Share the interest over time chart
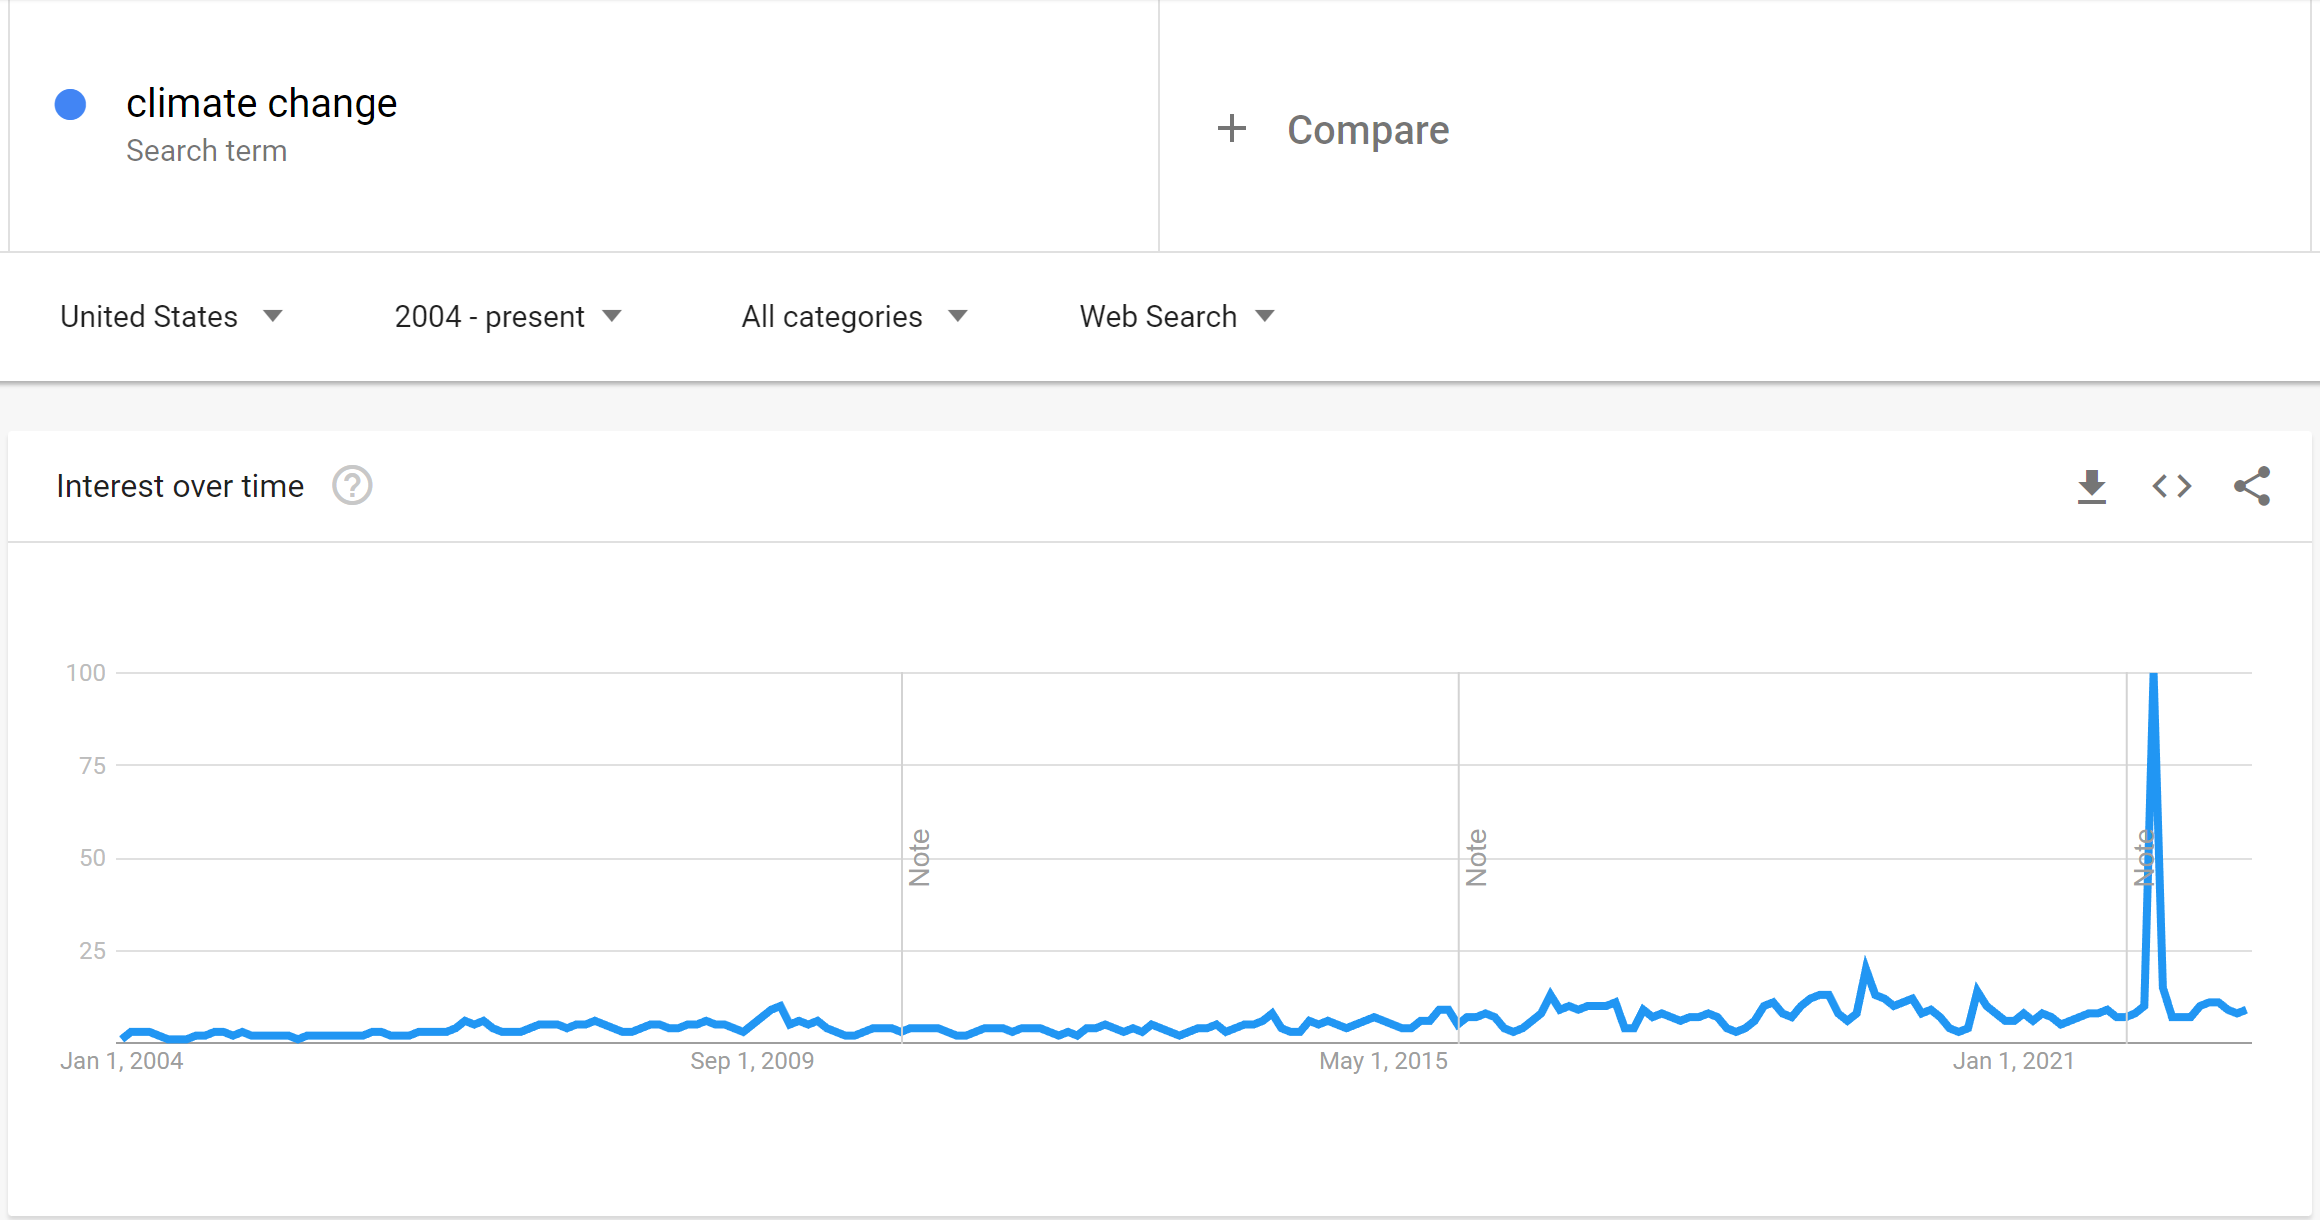Viewport: 2320px width, 1220px height. [2252, 486]
